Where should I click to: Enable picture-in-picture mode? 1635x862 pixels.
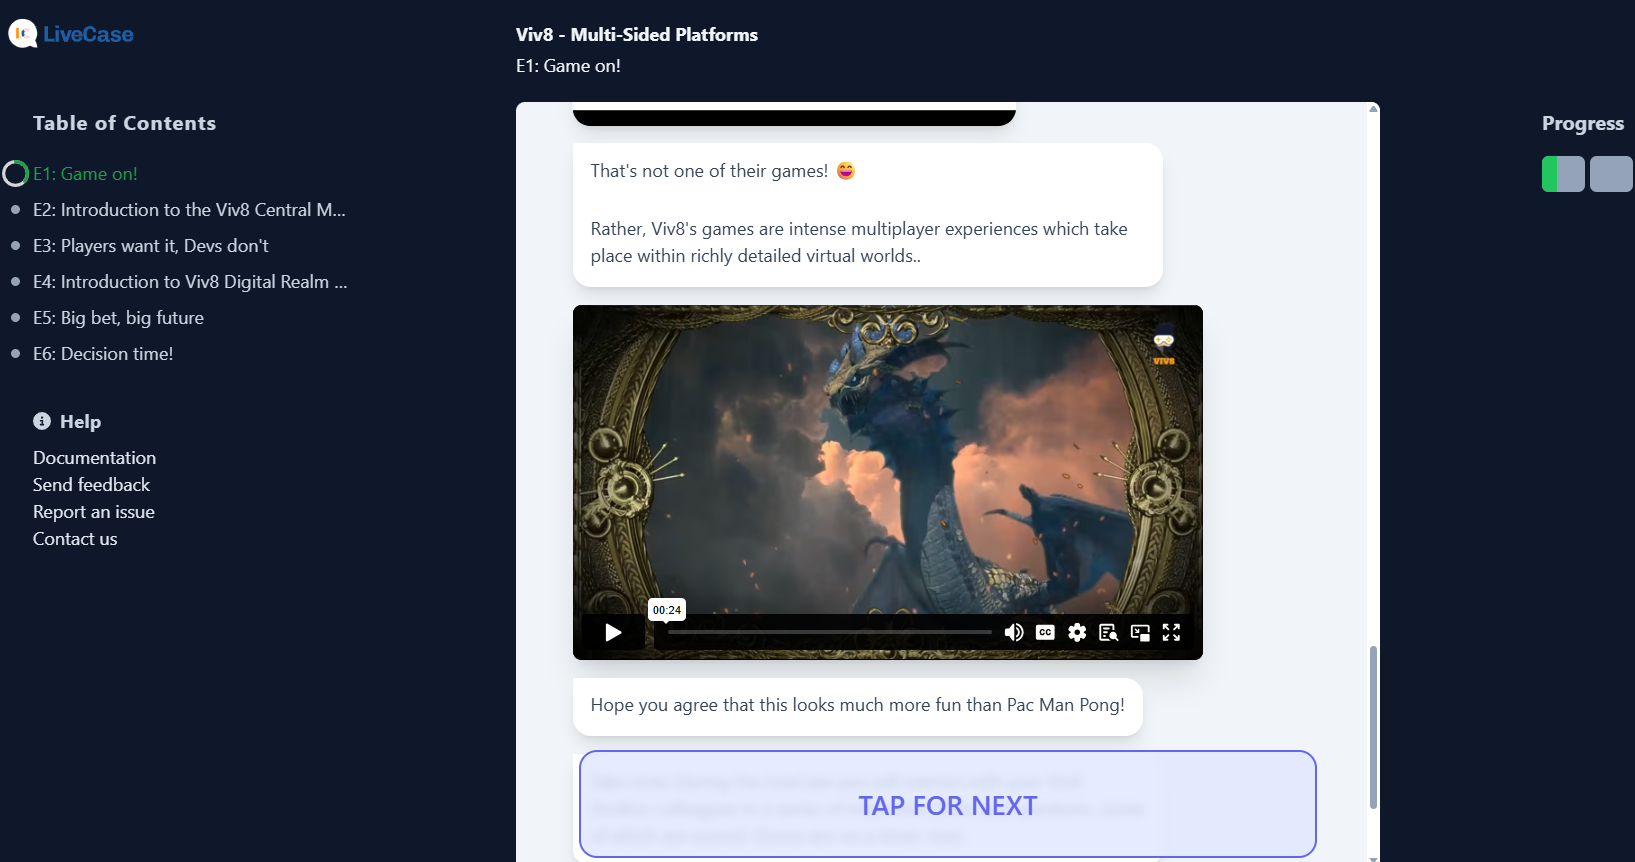(x=1140, y=632)
